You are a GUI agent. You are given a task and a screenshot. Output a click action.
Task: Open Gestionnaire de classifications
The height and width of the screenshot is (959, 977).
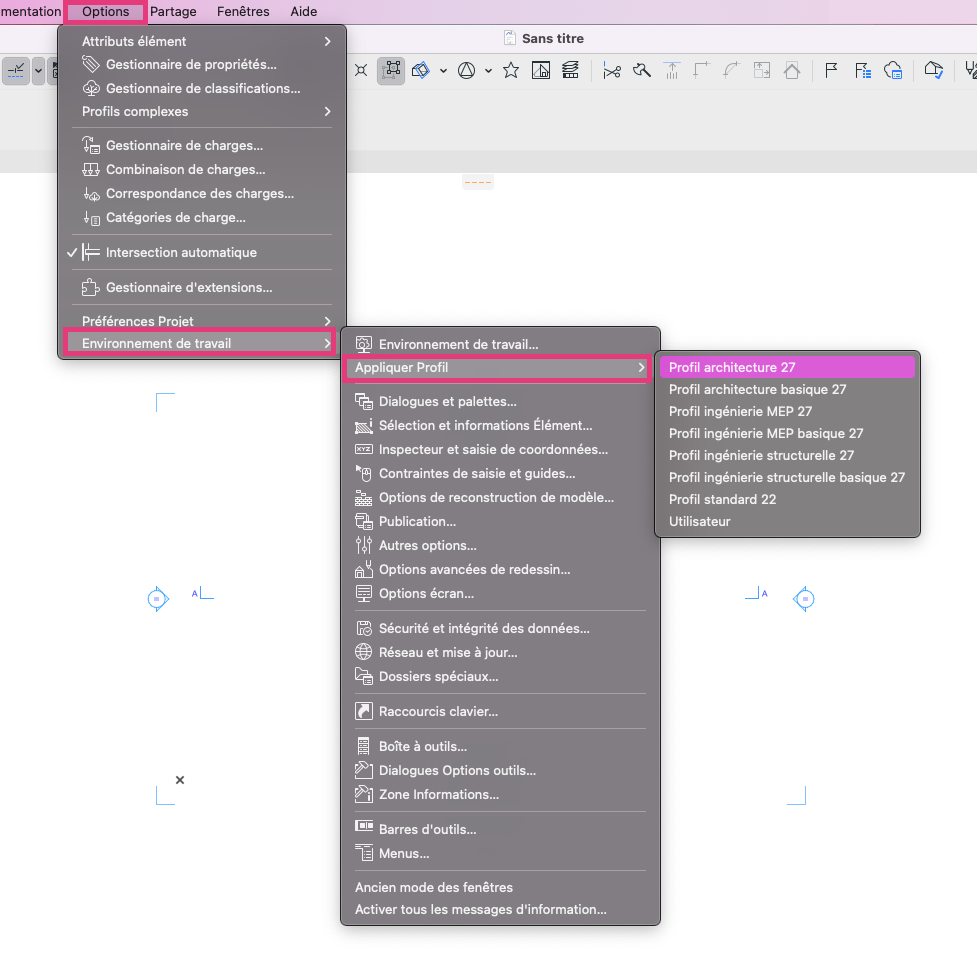[203, 88]
